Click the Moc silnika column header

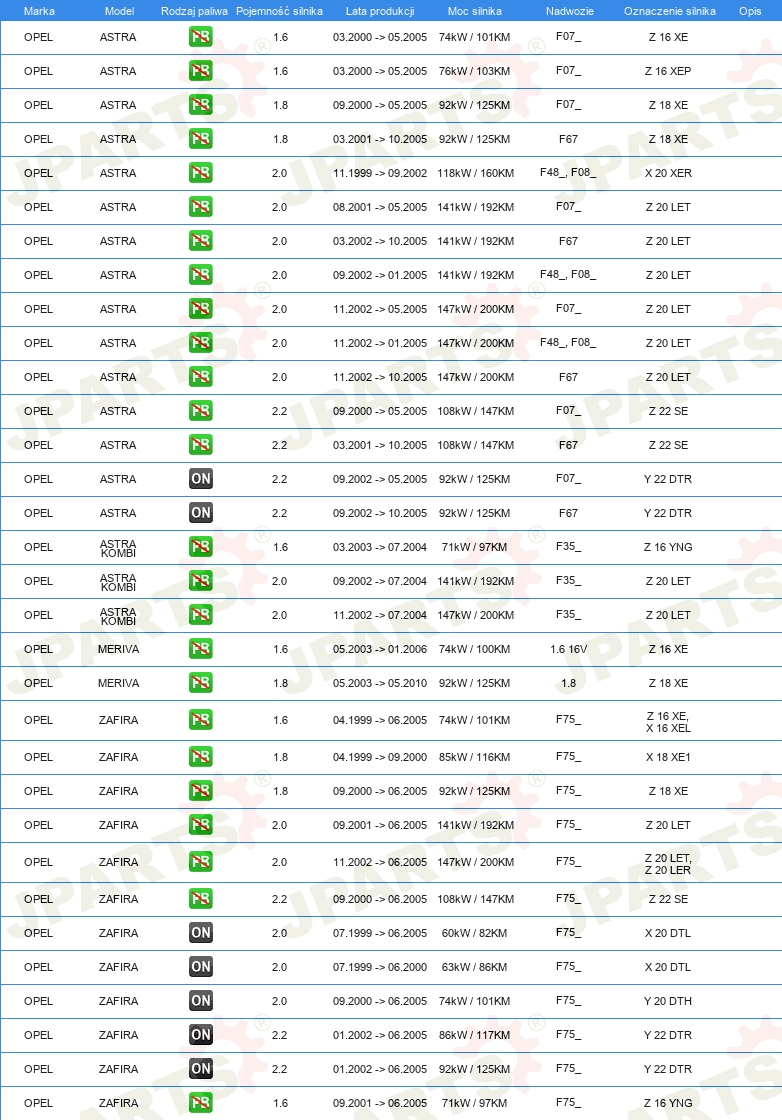click(474, 11)
